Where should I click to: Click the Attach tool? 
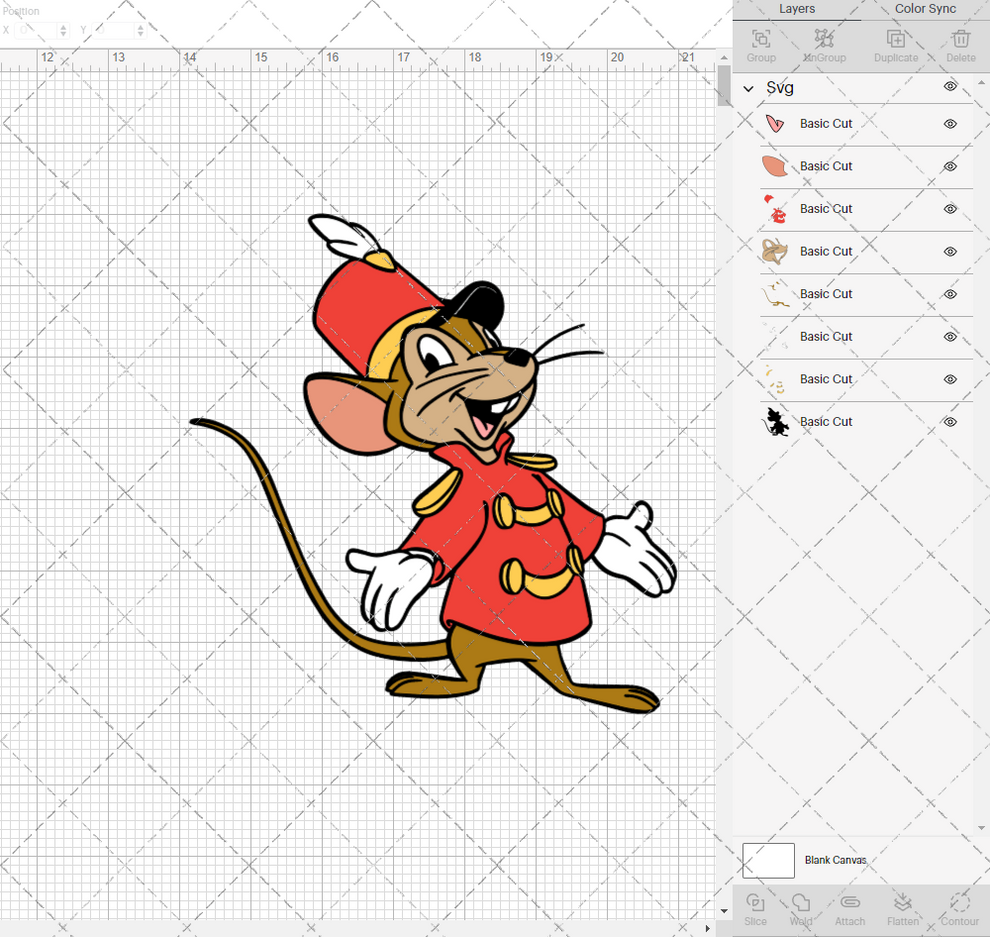pyautogui.click(x=850, y=910)
